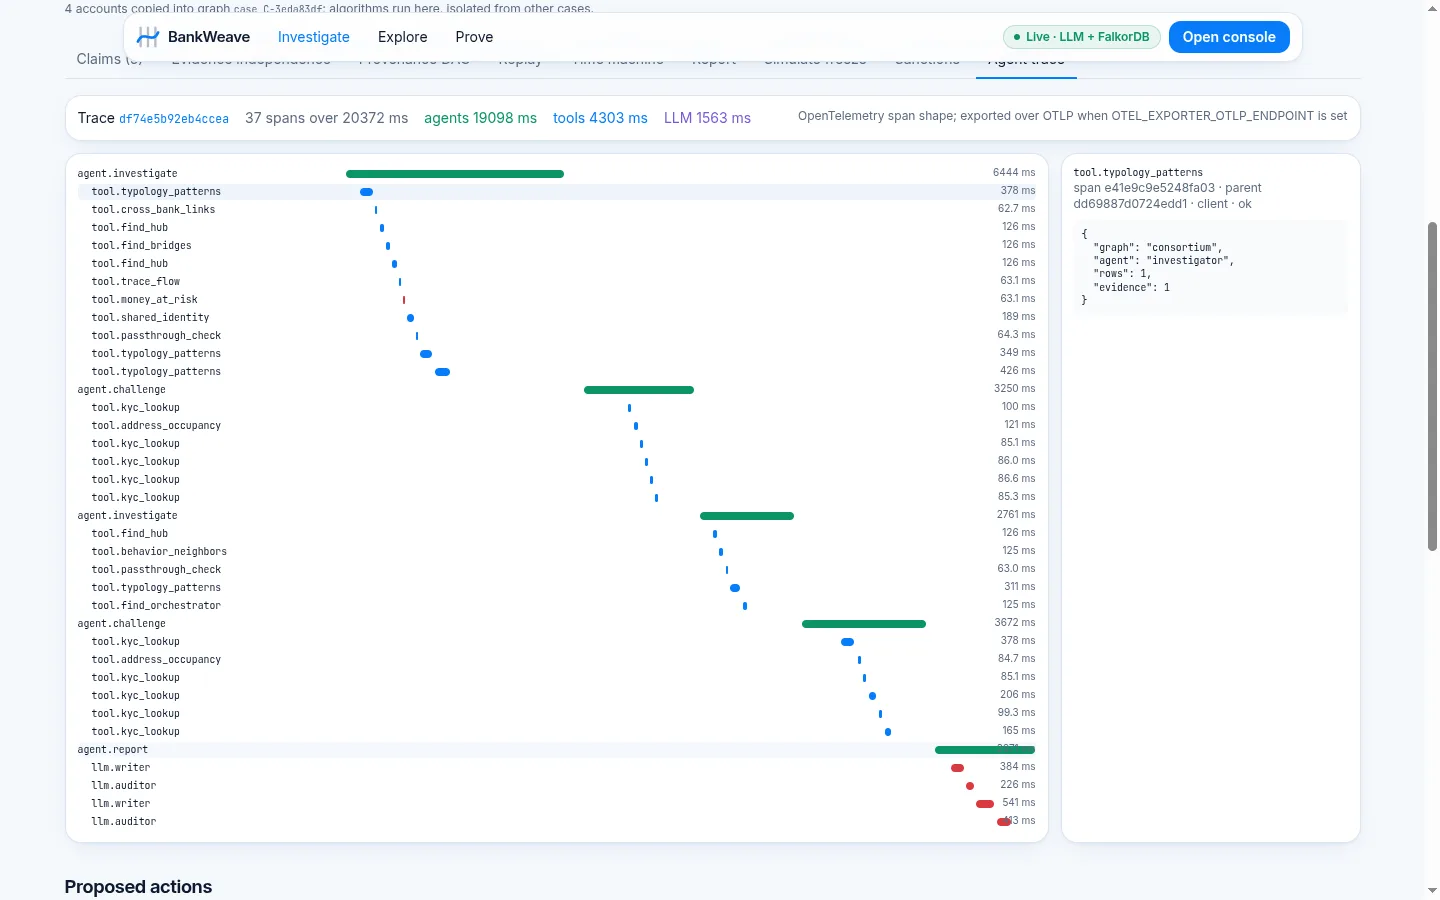Click the trace ID df74e5b92eb4ccea

174,119
